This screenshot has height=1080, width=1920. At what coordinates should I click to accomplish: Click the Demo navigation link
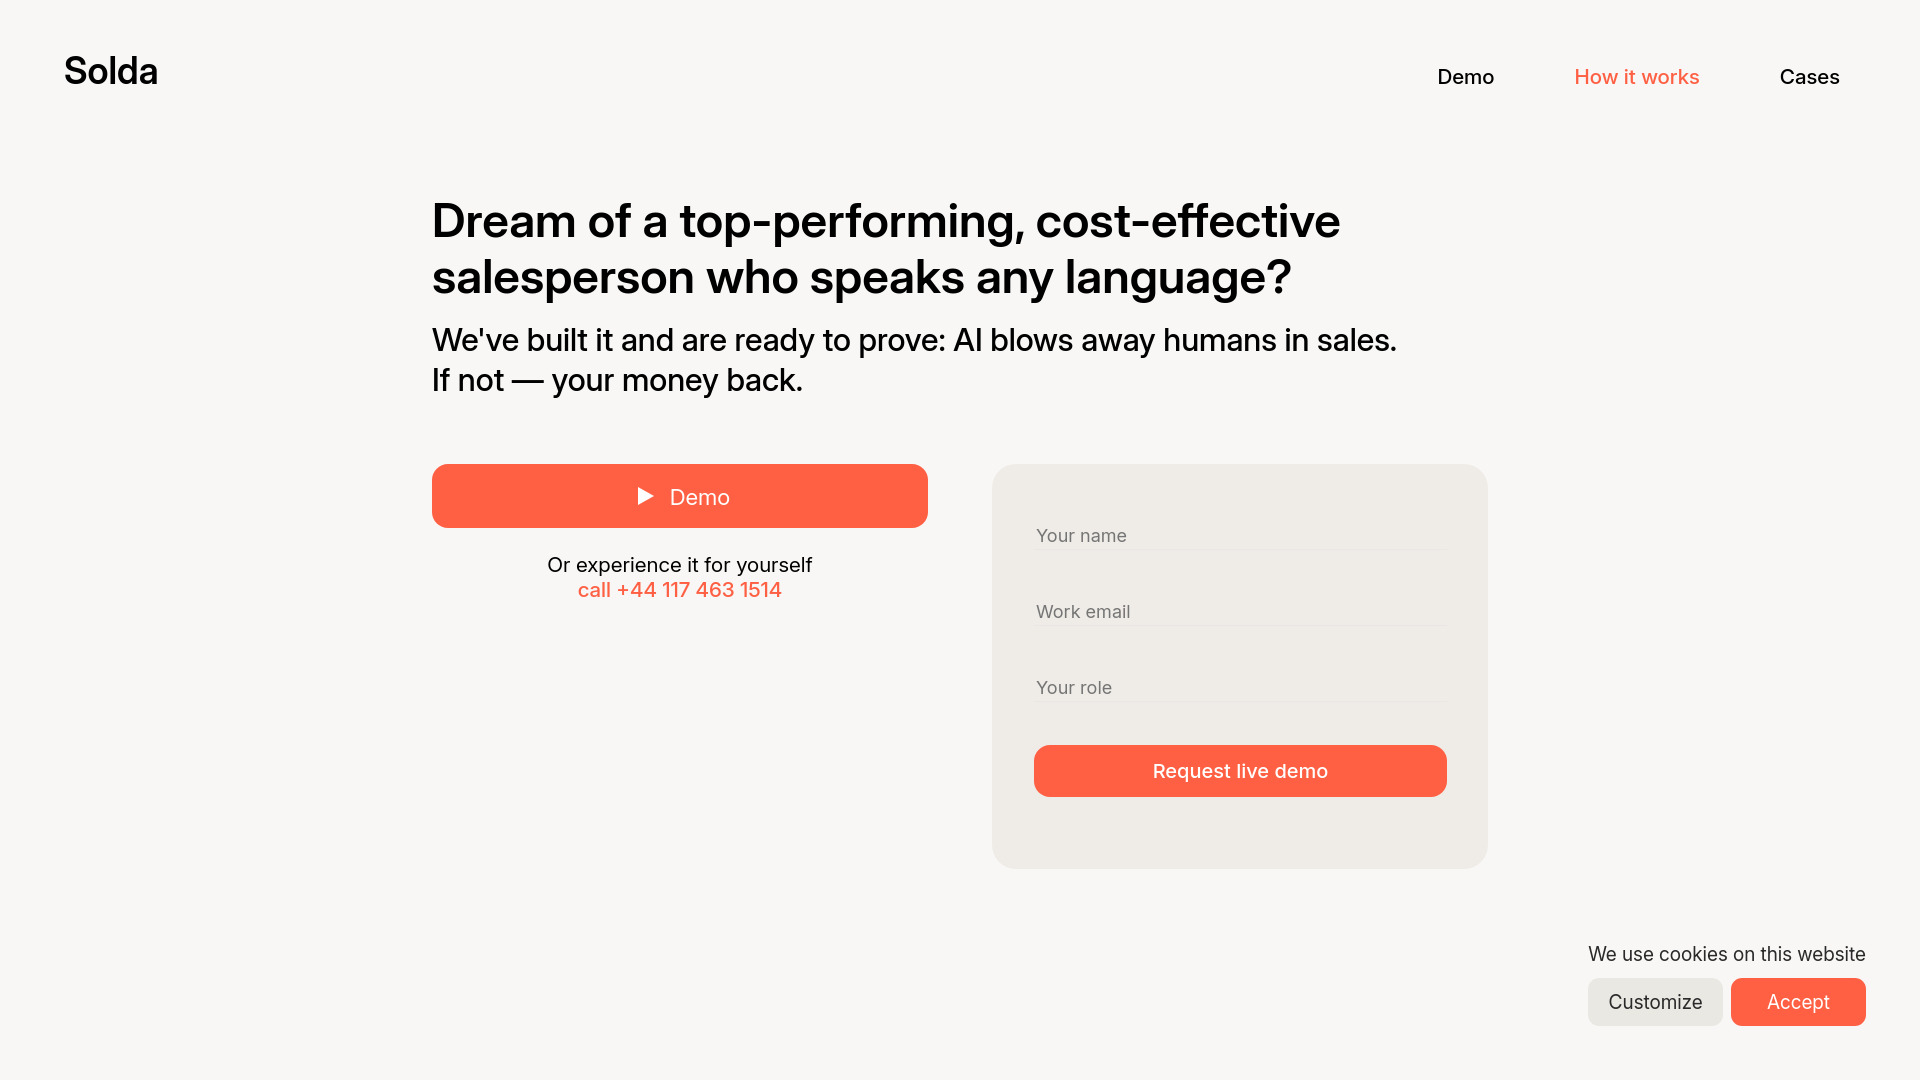(1465, 76)
